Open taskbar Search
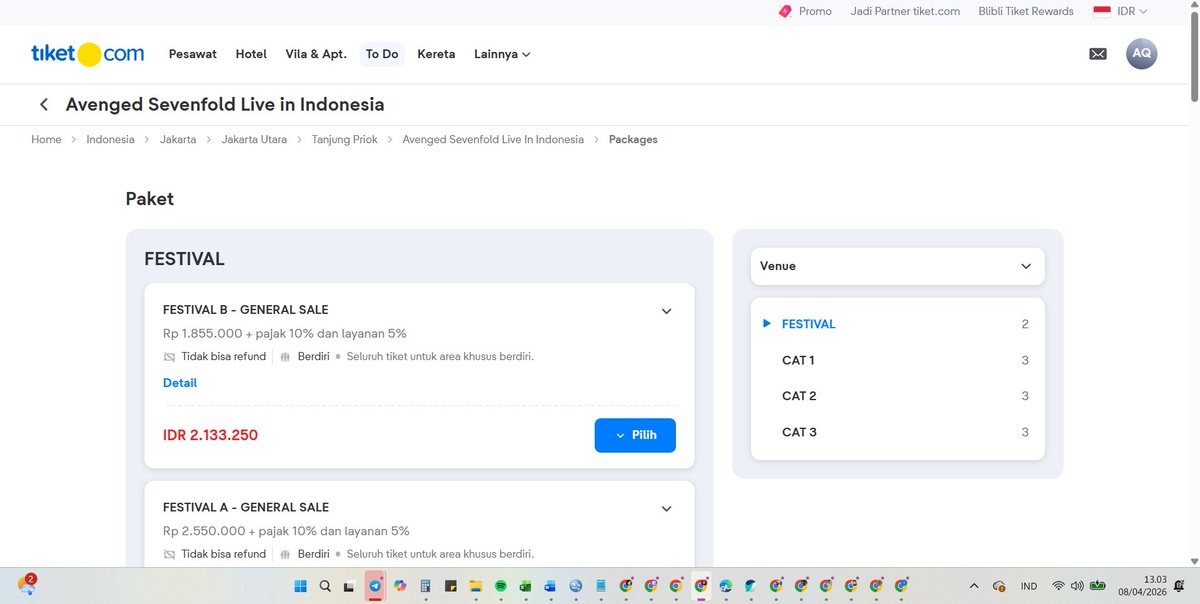The image size is (1200, 604). pyautogui.click(x=325, y=586)
